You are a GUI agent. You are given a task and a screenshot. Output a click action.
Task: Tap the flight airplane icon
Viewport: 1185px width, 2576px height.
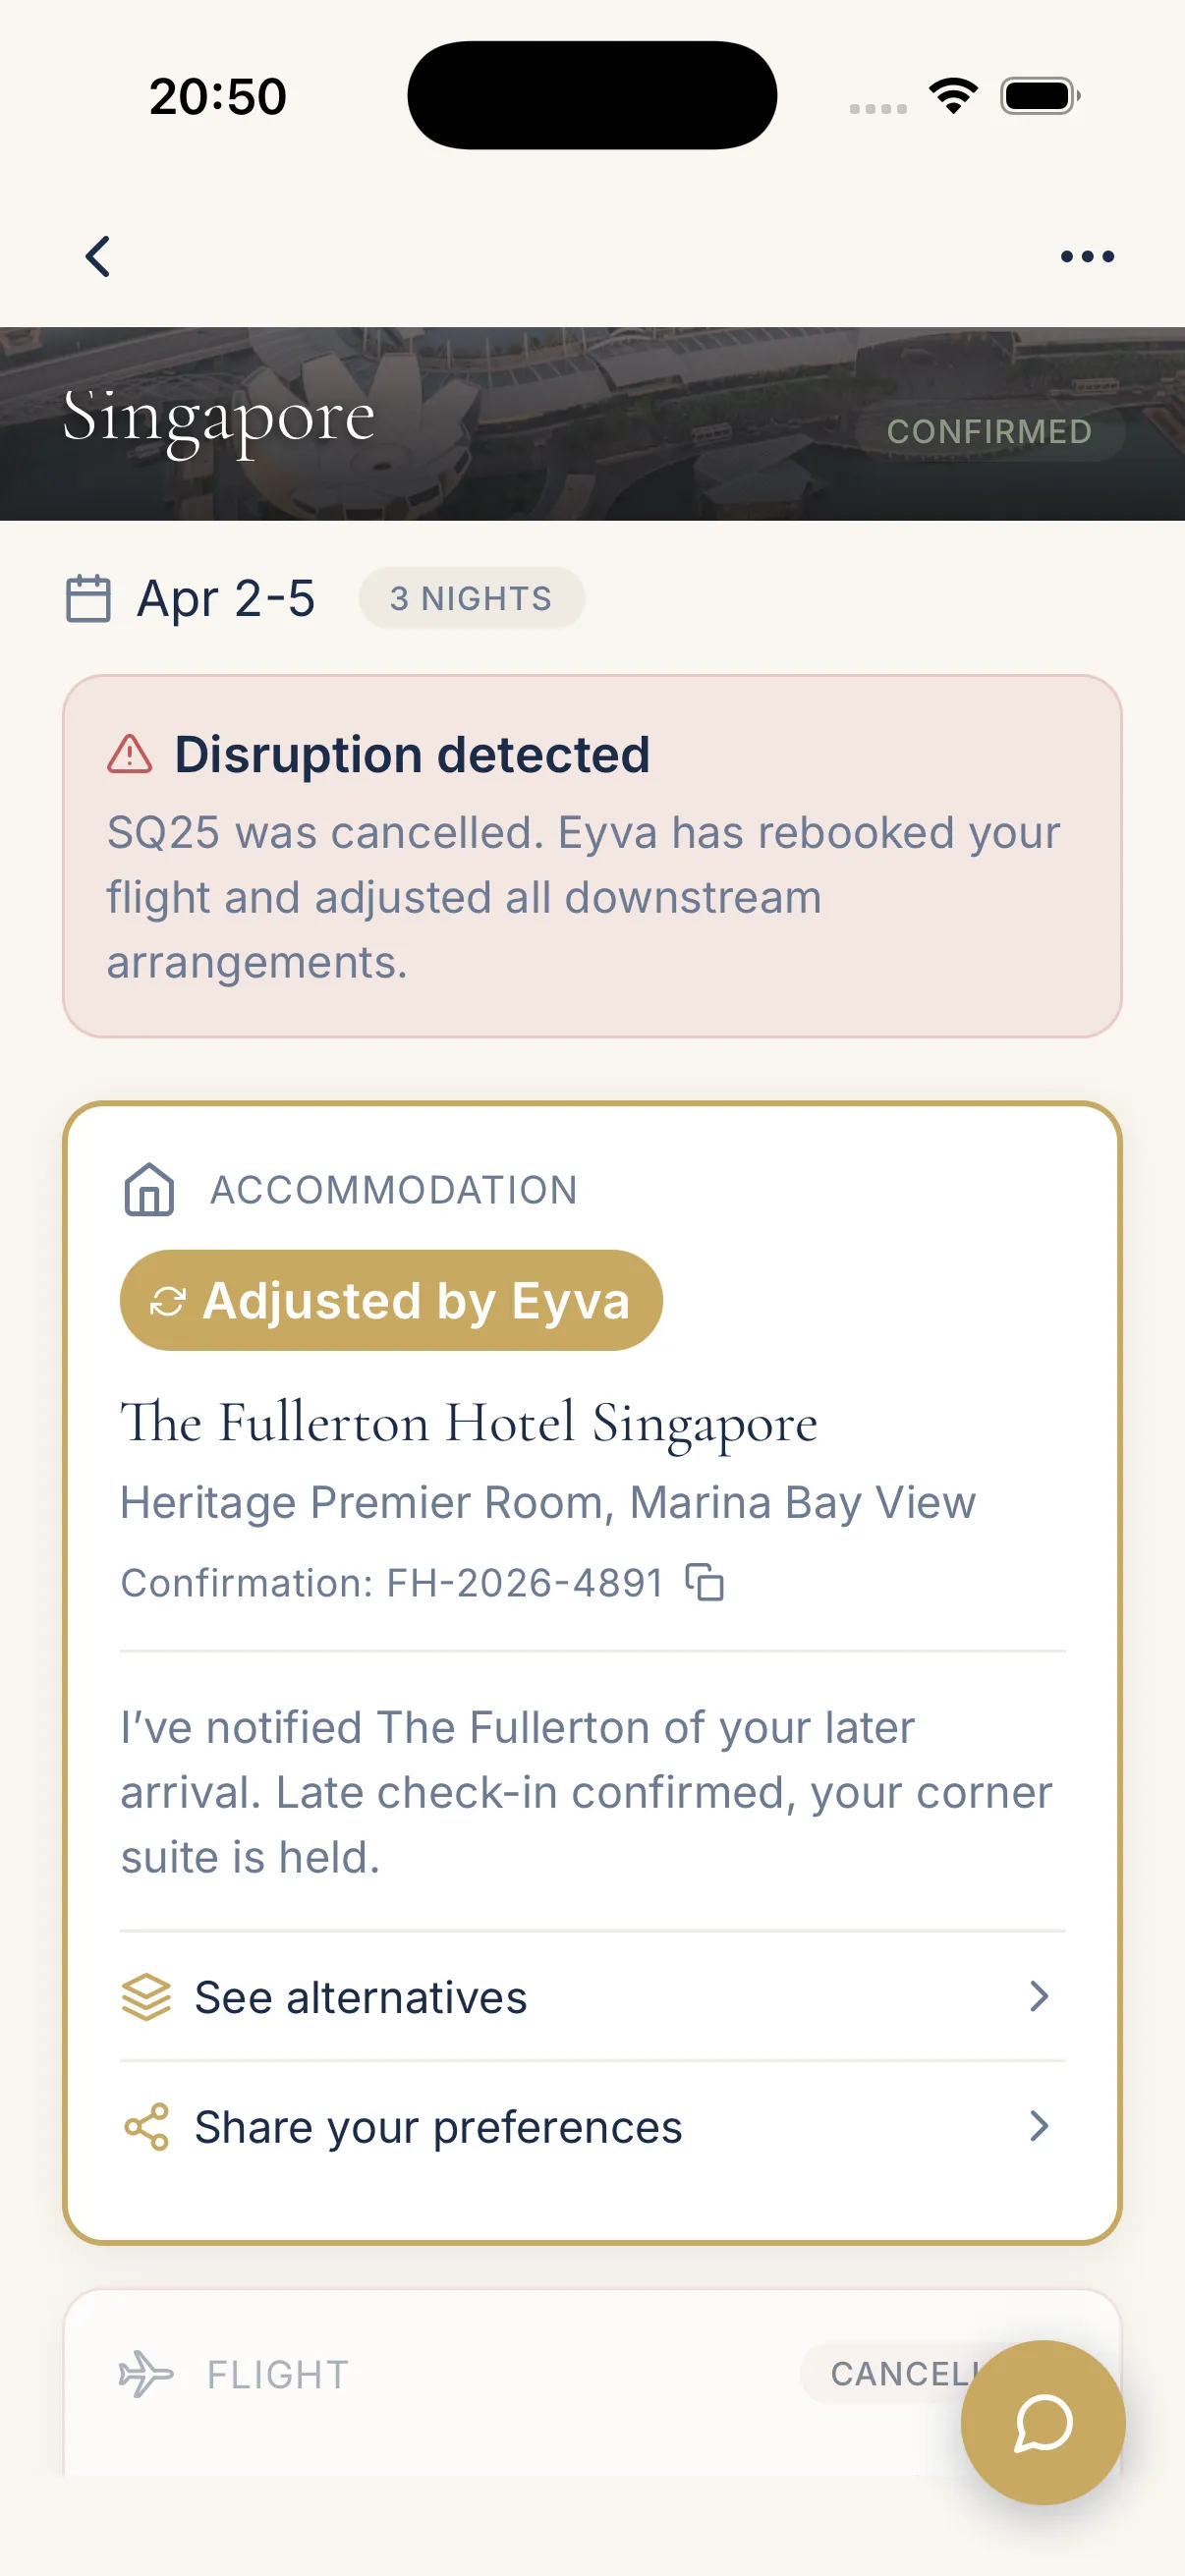pyautogui.click(x=146, y=2373)
